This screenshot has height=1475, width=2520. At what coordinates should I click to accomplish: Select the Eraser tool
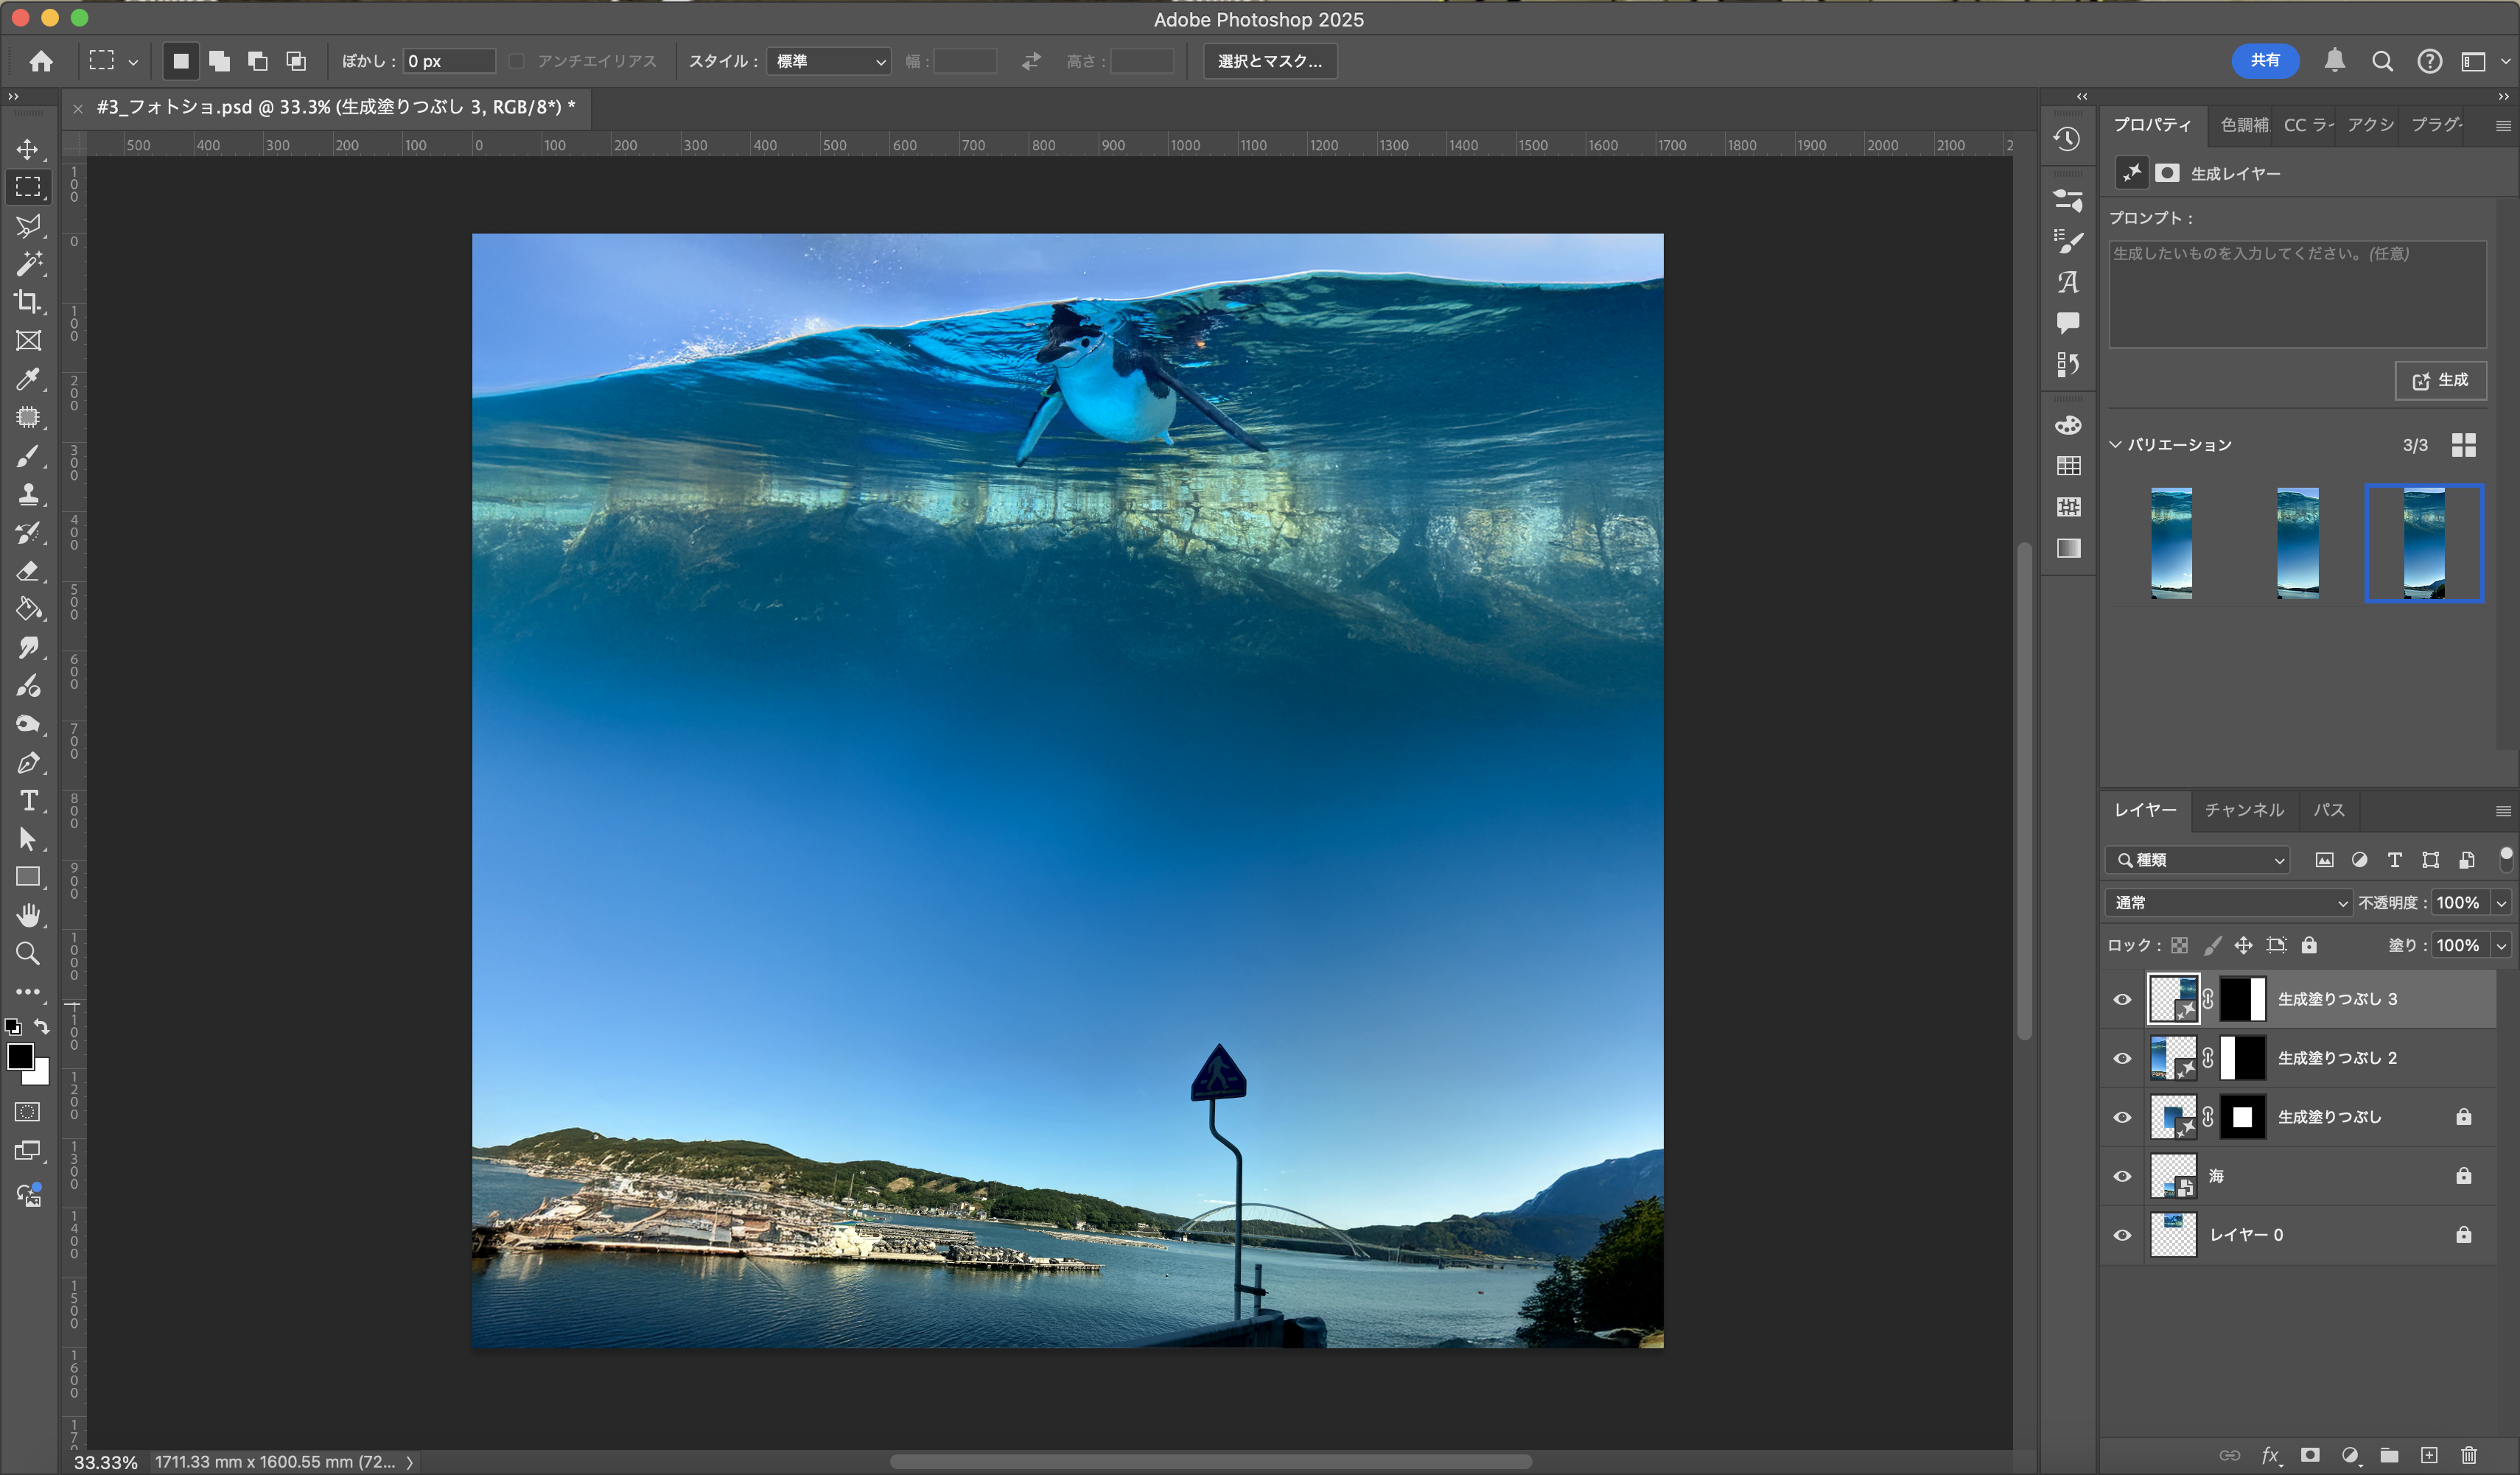(28, 571)
